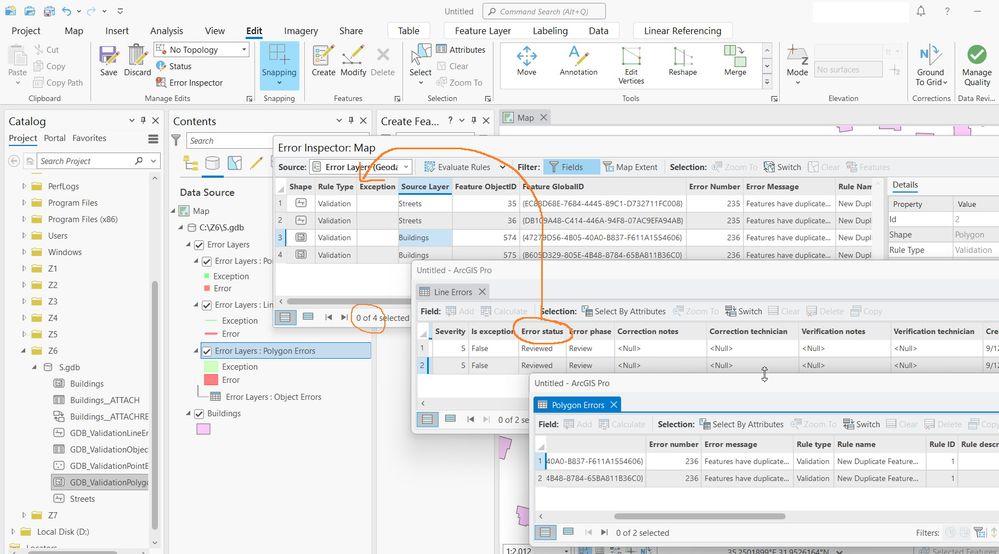Click the Portal tab in Catalog

[x=55, y=138]
